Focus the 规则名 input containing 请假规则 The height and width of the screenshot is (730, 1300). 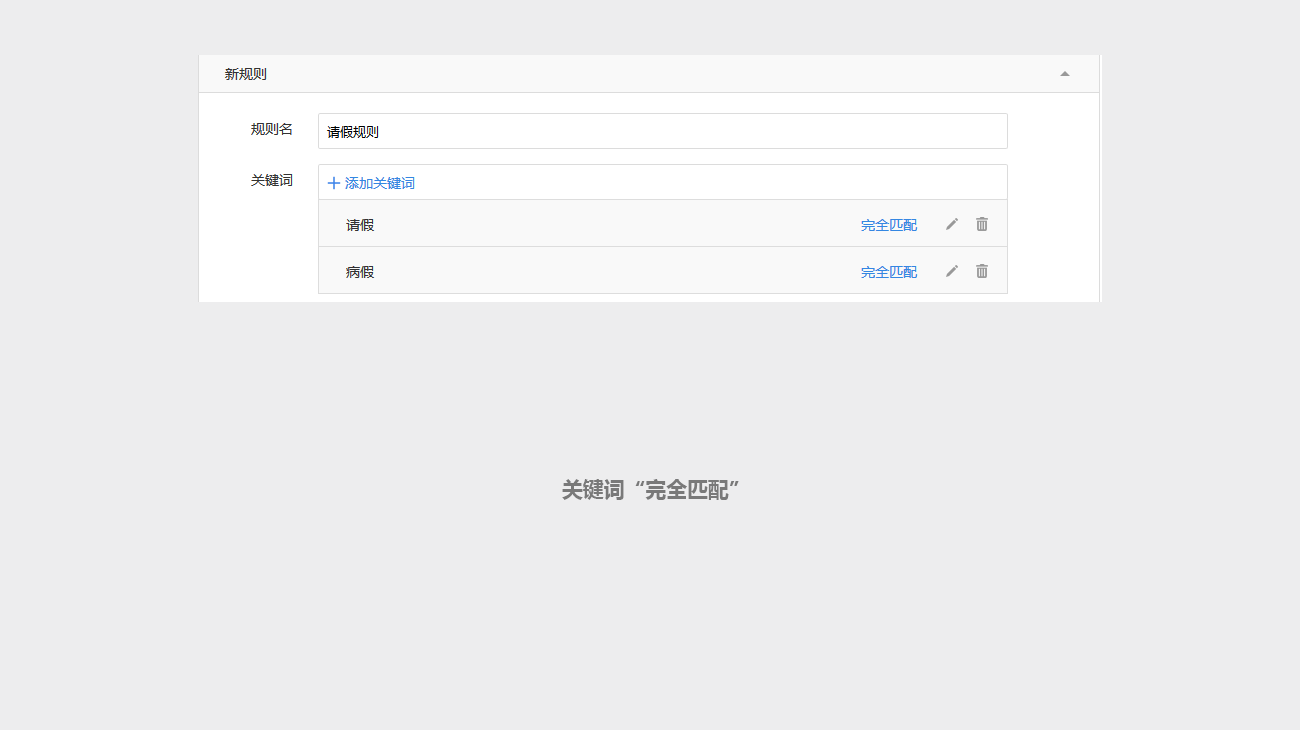coord(662,131)
